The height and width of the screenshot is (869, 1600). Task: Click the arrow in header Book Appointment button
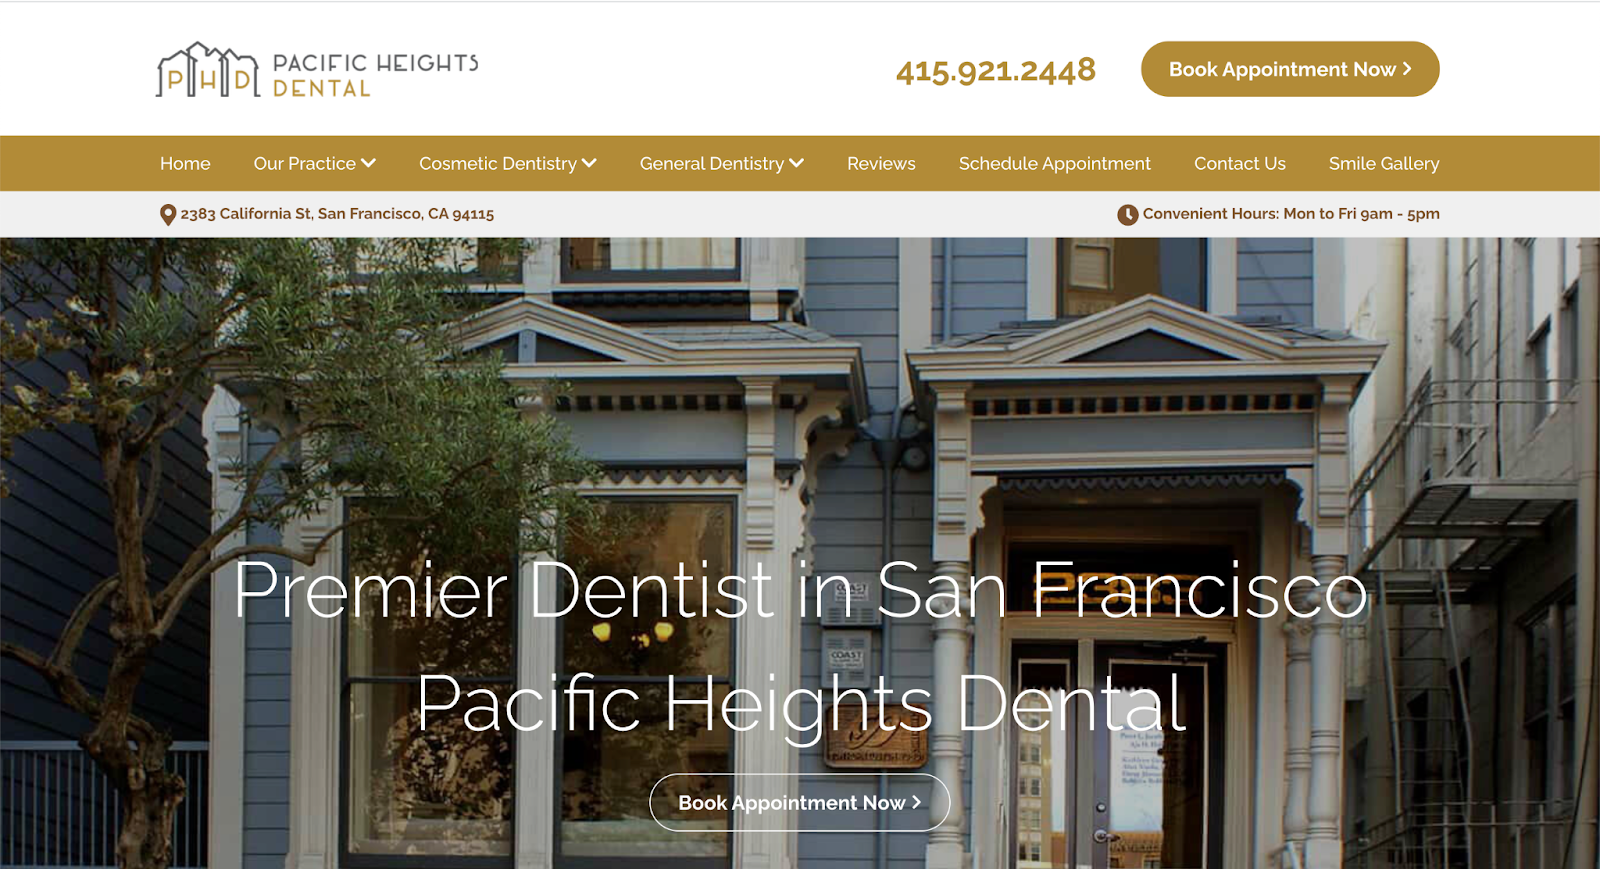(1407, 69)
